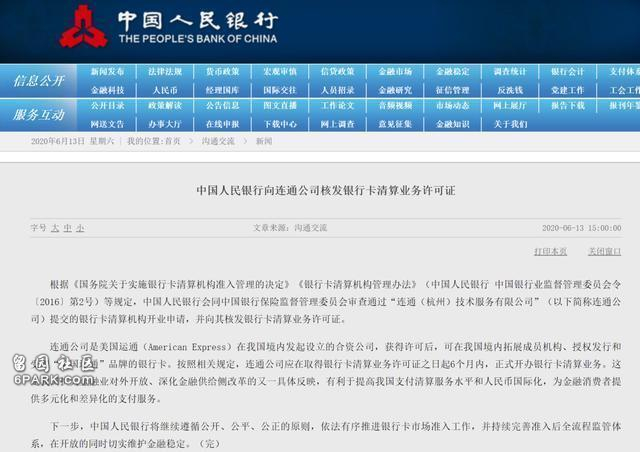Click 打印本页 to print the page

click(551, 252)
